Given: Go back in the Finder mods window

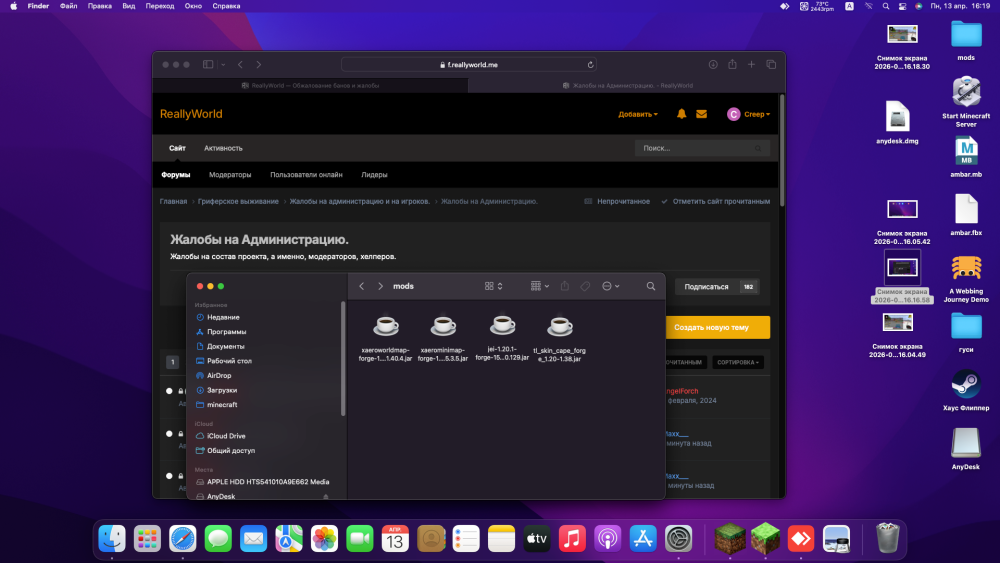Looking at the screenshot, I should (x=362, y=286).
